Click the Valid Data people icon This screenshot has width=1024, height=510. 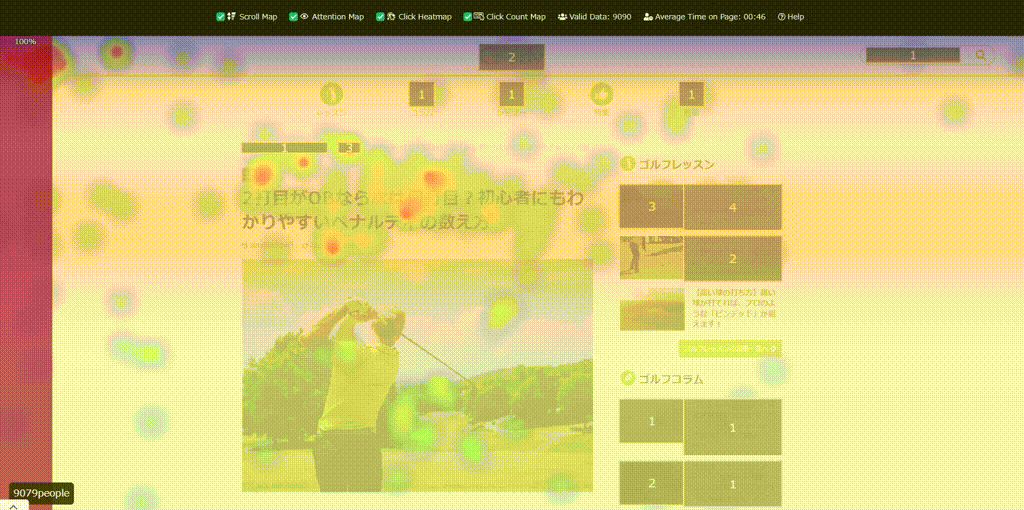tap(562, 17)
